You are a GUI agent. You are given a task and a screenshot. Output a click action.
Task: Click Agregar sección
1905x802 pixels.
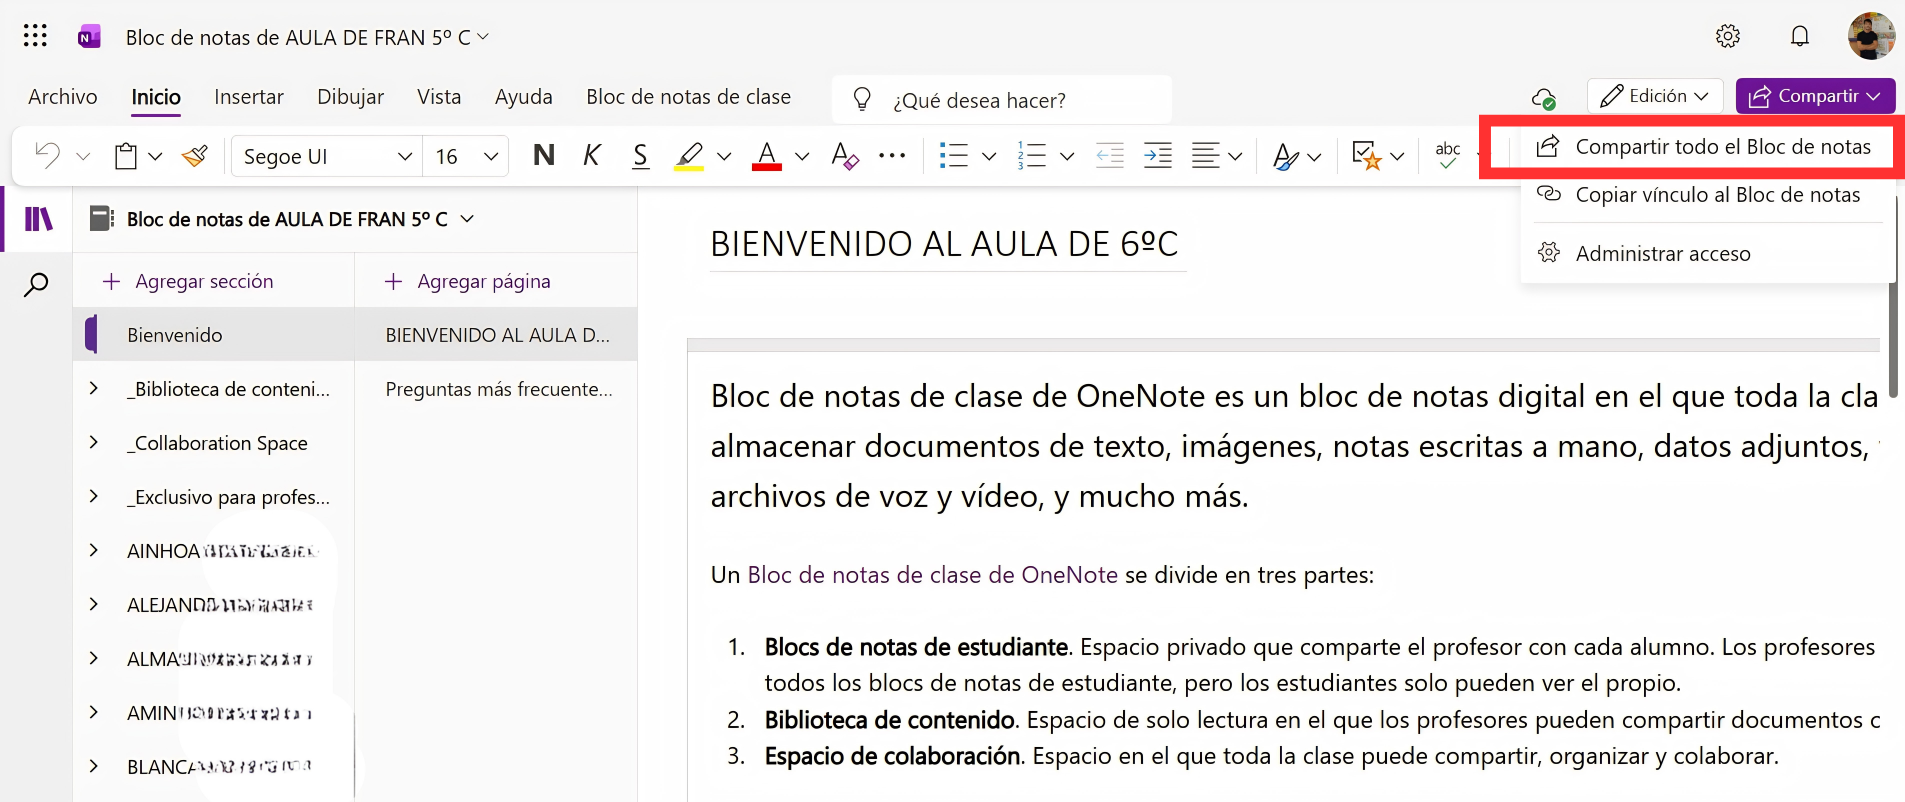(189, 282)
